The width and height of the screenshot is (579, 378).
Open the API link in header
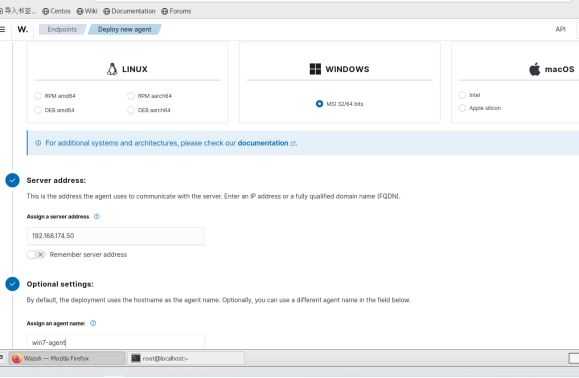click(x=560, y=29)
